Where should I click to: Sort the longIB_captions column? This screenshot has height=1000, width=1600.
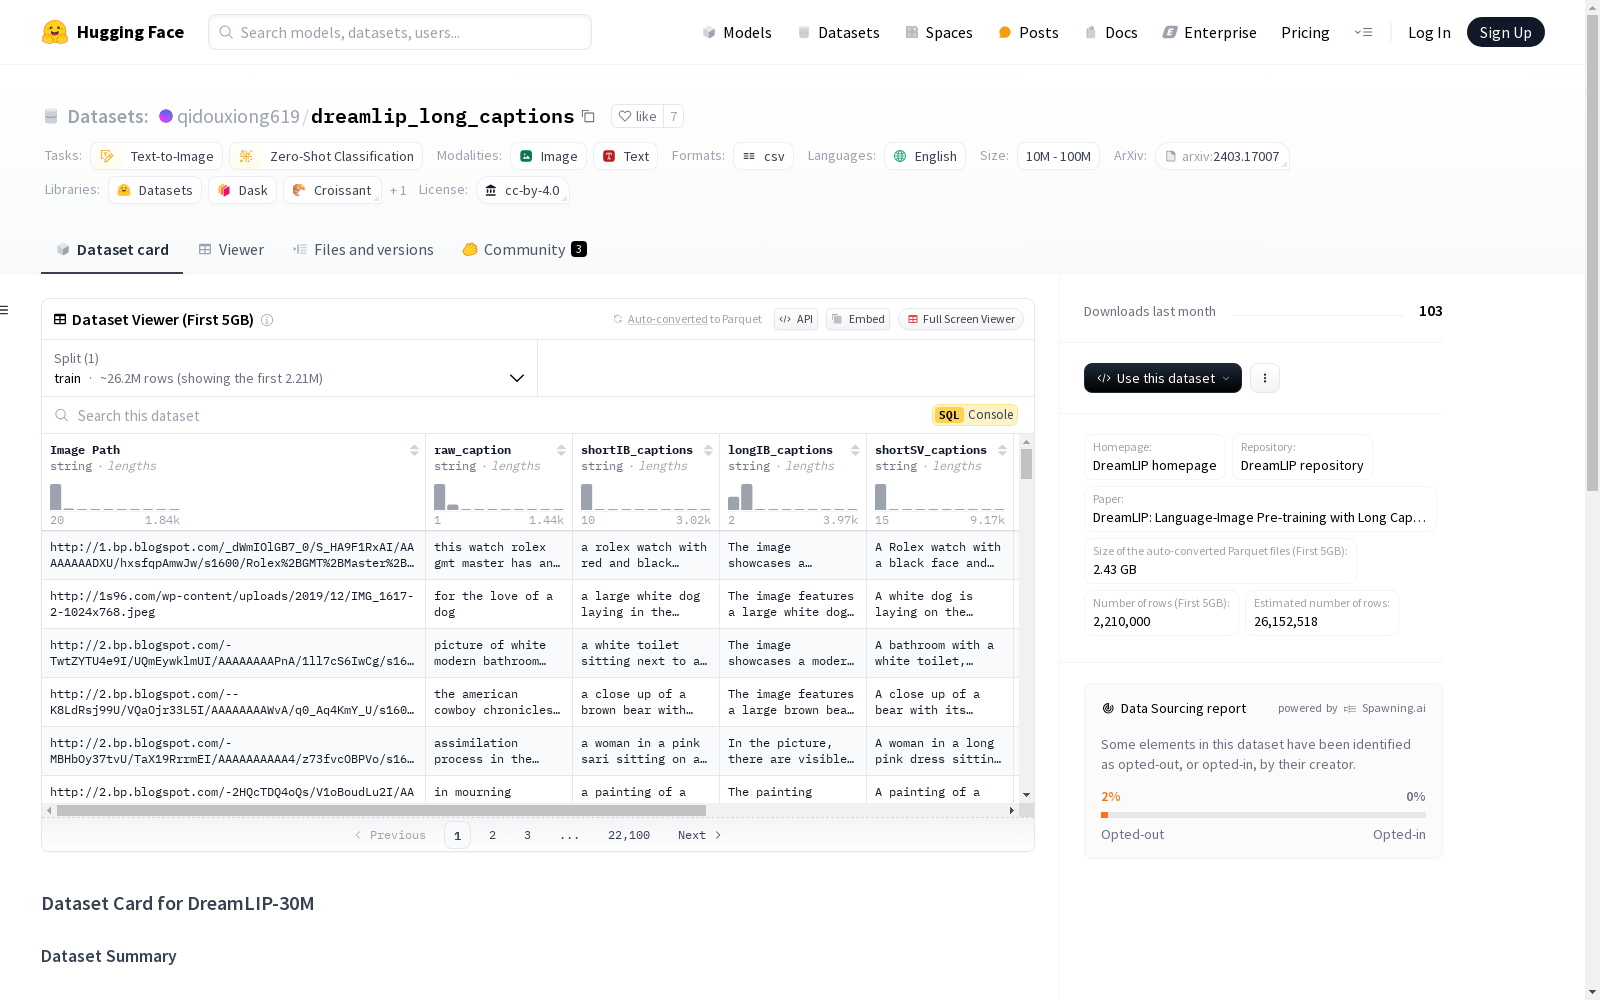point(855,450)
